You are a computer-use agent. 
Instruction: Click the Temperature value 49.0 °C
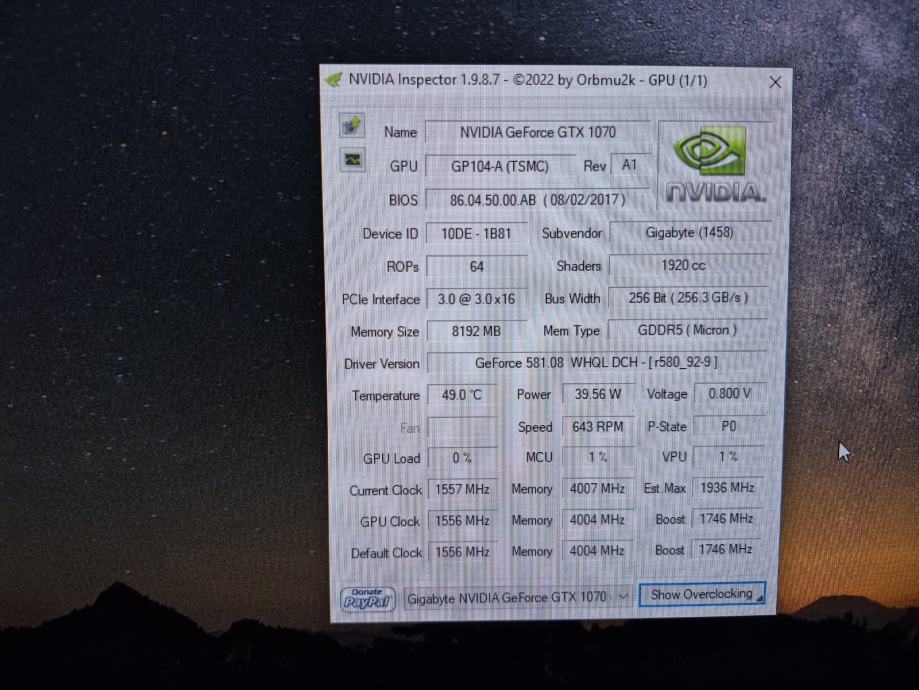tap(462, 395)
